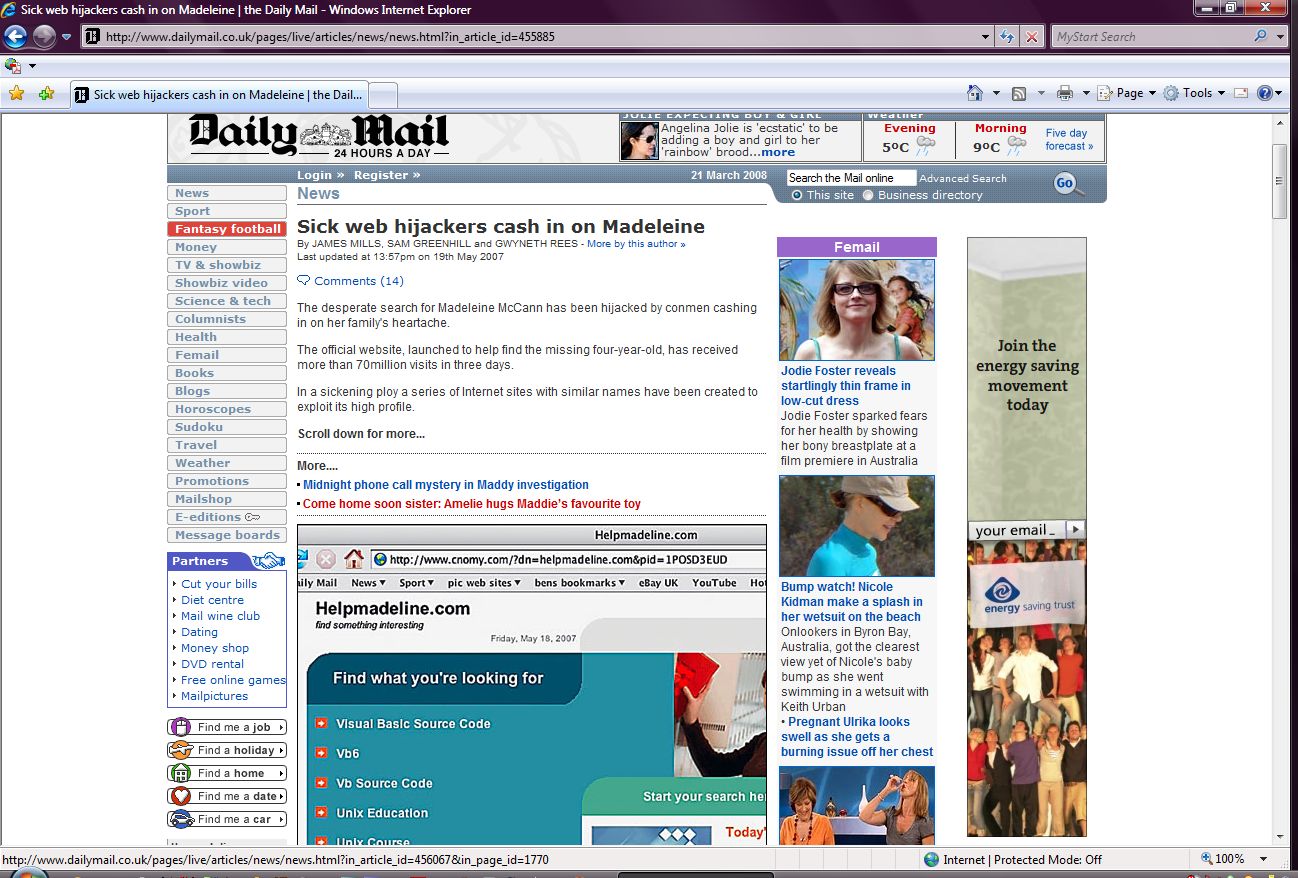Click the Print toolbar icon

coord(1065,93)
